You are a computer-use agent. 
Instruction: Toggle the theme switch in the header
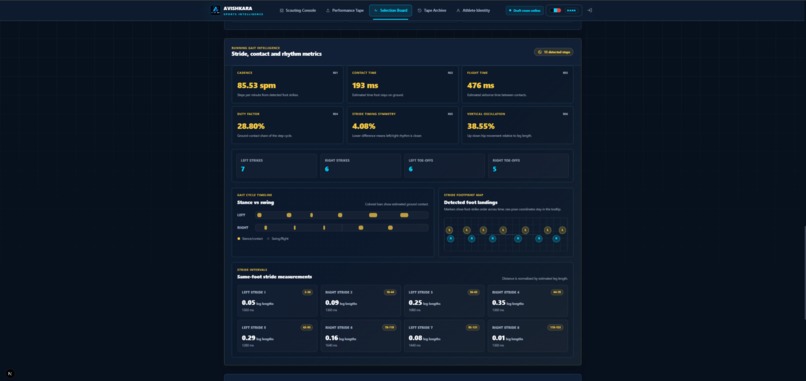point(557,10)
